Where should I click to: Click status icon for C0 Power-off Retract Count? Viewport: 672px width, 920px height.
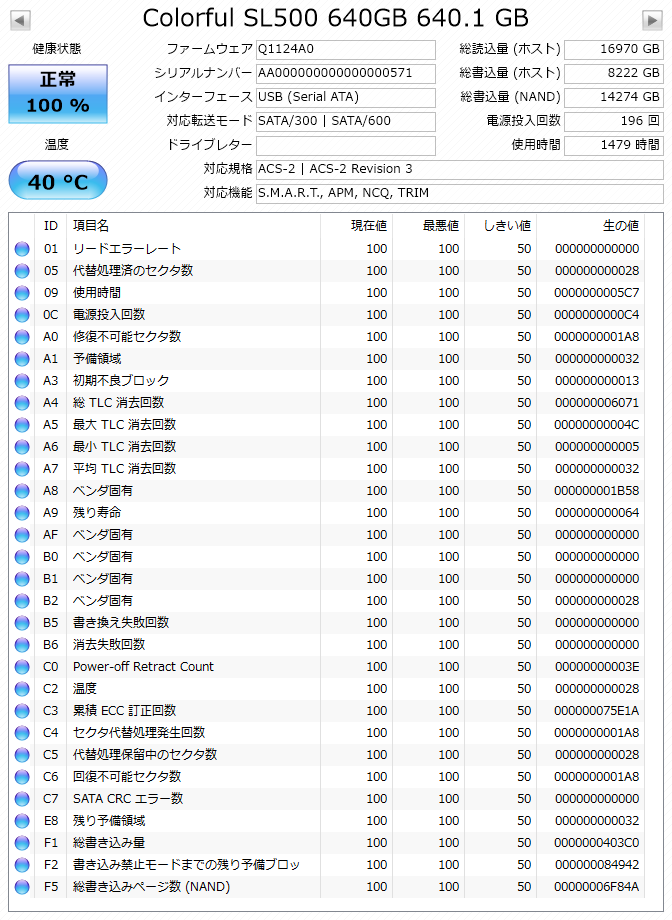point(22,667)
